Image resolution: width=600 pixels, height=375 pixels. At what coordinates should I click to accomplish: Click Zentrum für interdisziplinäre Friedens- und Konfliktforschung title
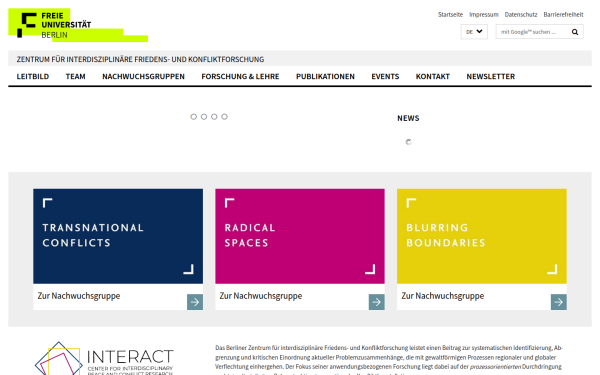click(x=140, y=59)
